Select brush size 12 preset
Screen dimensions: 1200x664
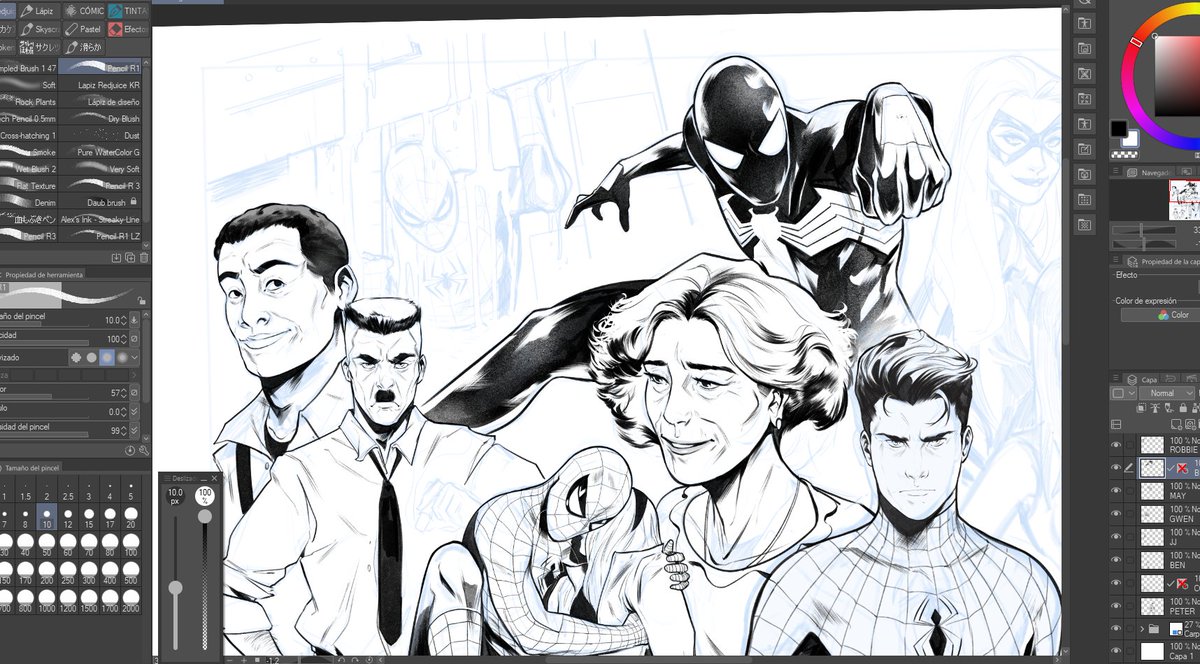click(x=68, y=518)
